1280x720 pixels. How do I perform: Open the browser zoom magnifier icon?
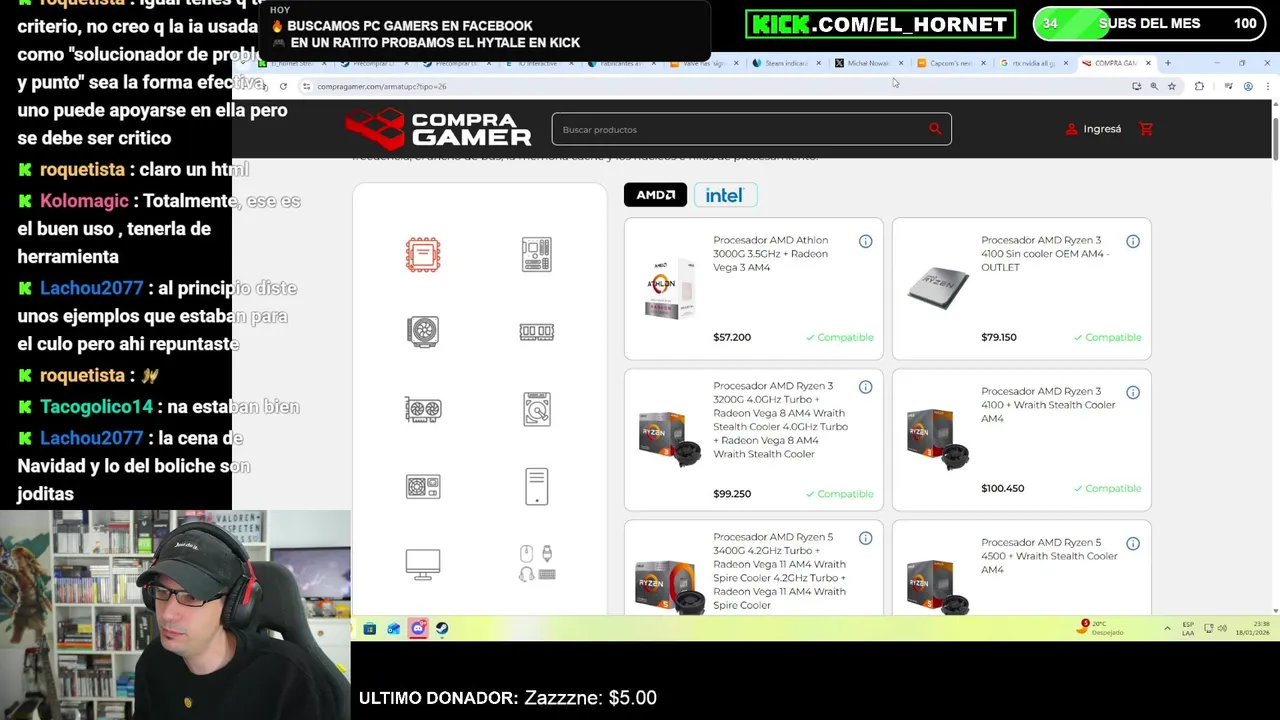pos(1154,86)
